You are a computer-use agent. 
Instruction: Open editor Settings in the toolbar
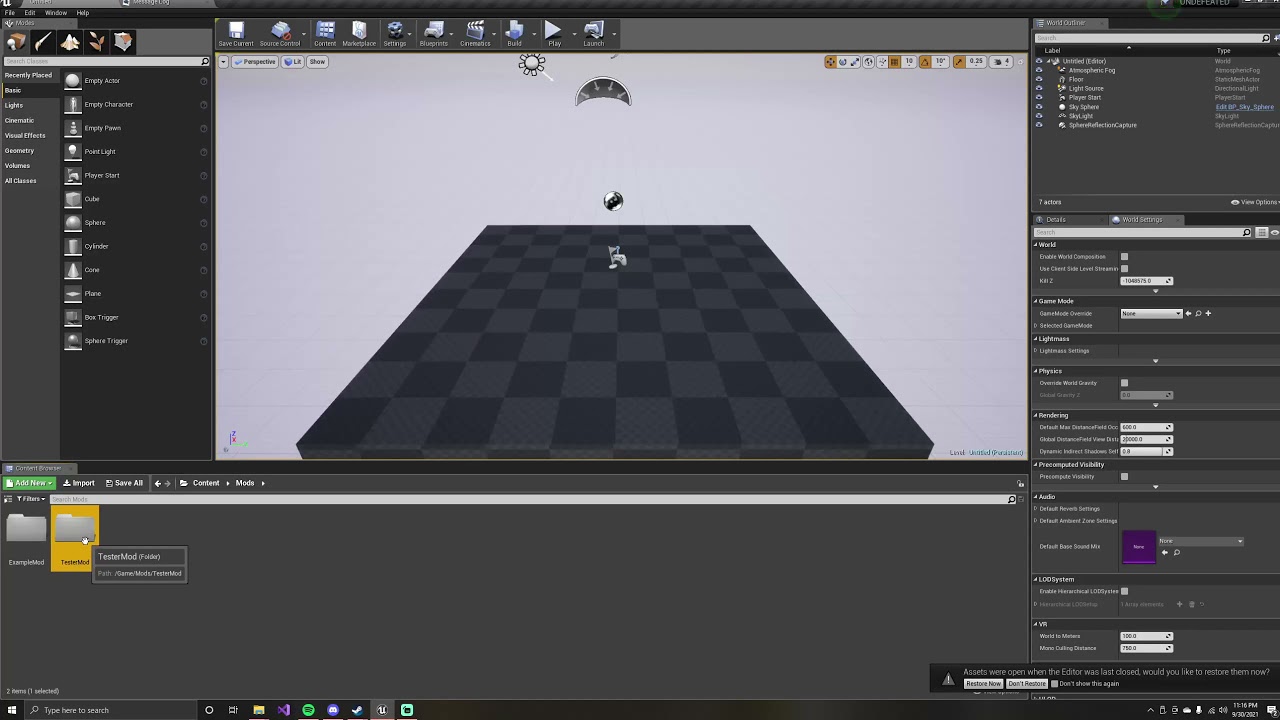(x=395, y=34)
